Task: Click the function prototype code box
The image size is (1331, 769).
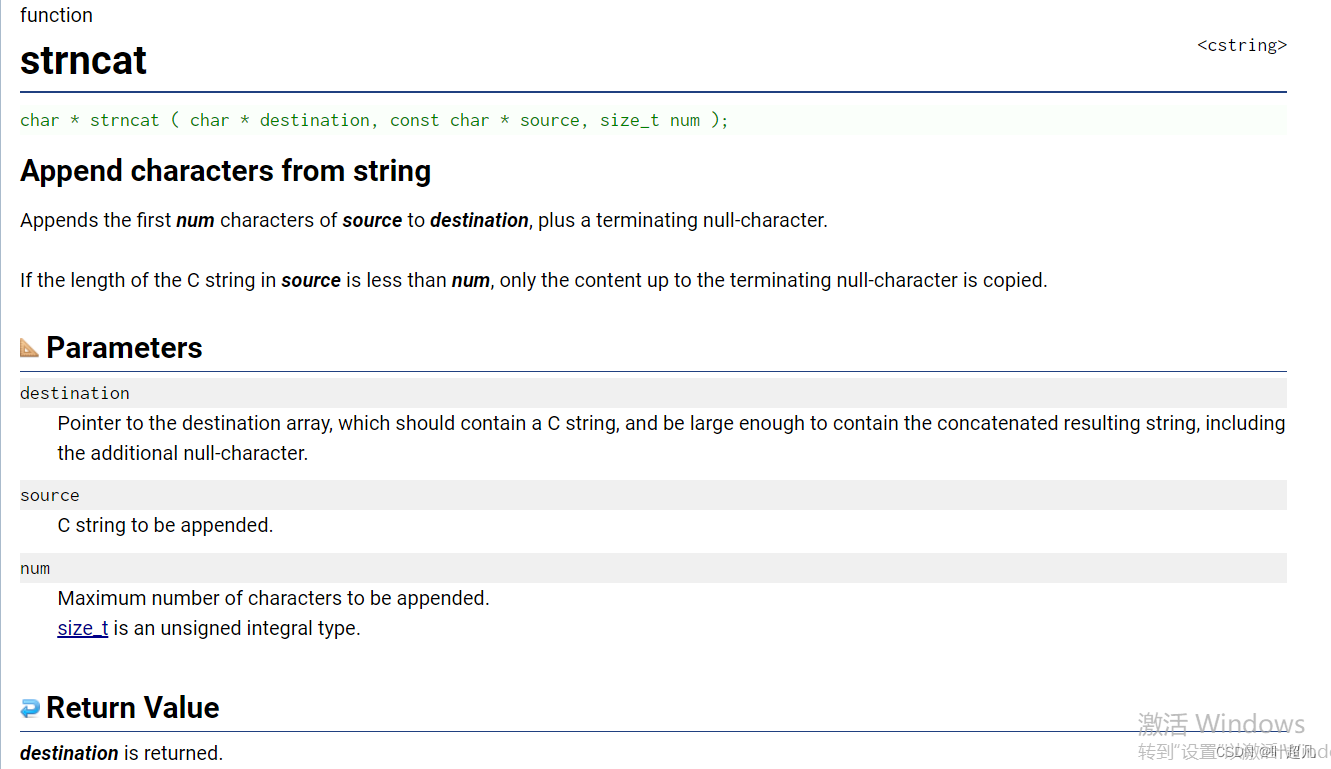Action: pyautogui.click(x=653, y=120)
